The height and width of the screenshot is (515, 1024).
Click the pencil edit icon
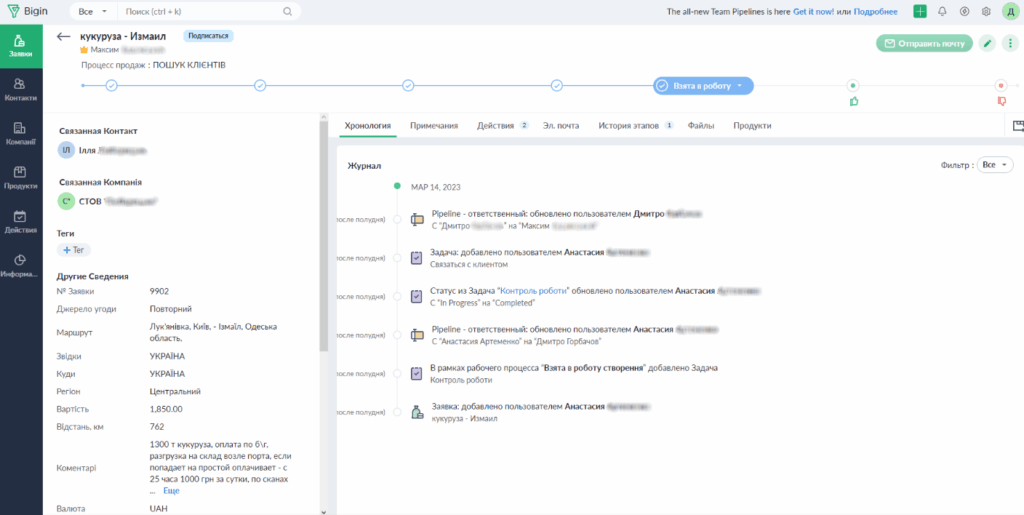(x=987, y=43)
